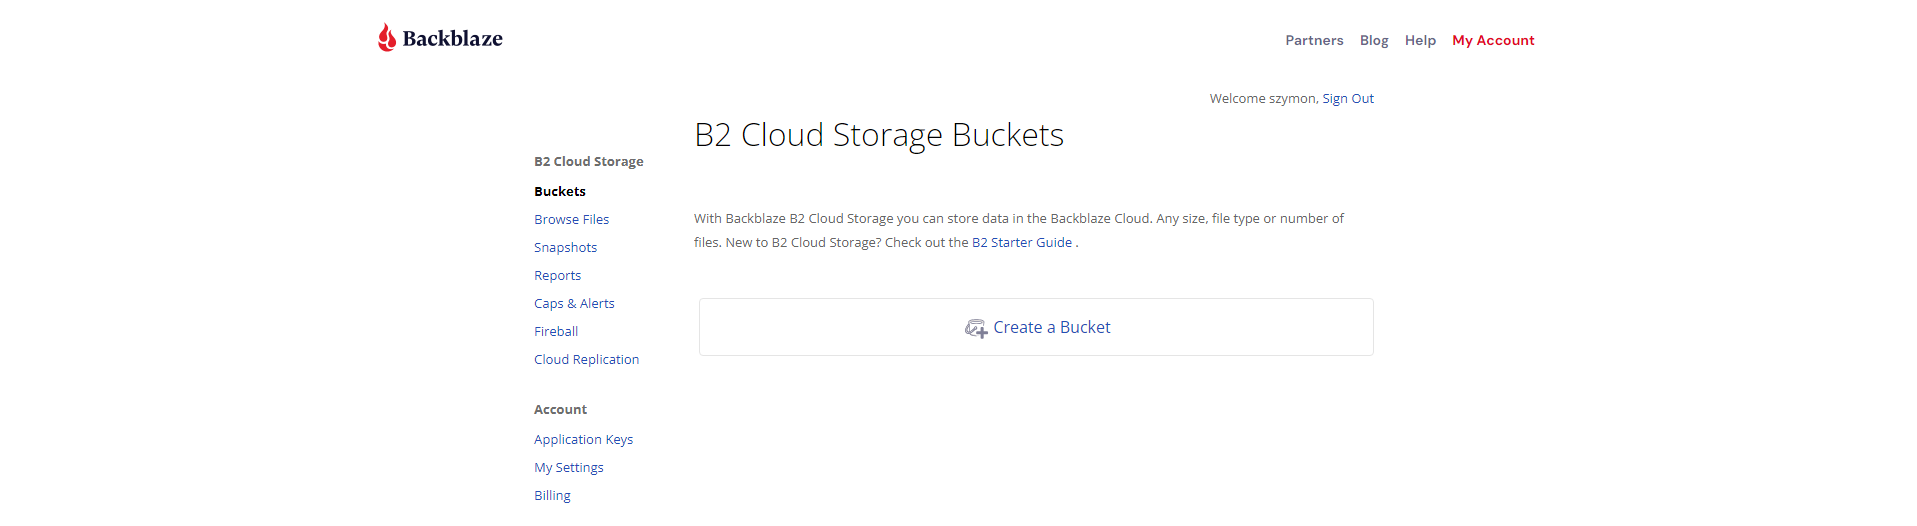Click the Backblaze wordmark text

[x=452, y=39]
